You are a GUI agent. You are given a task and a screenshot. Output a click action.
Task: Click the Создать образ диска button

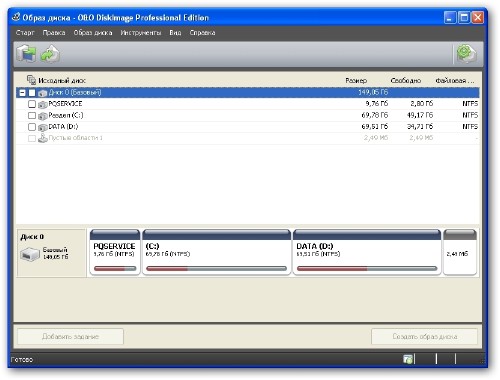425,336
